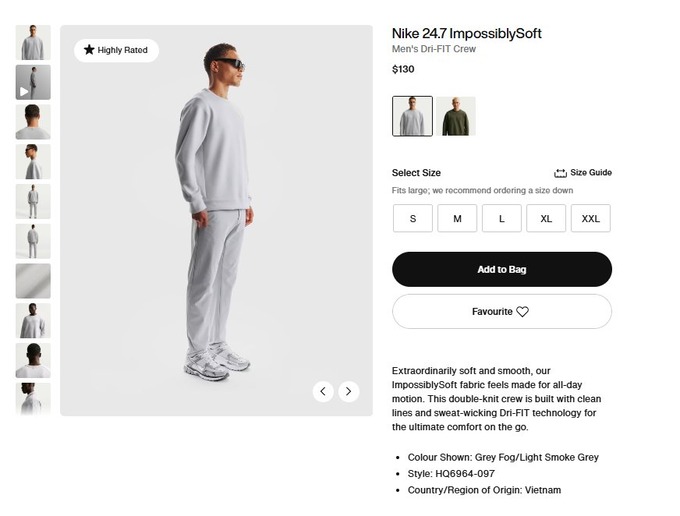Open the Size Guide link
The height and width of the screenshot is (516, 680).
(x=583, y=173)
